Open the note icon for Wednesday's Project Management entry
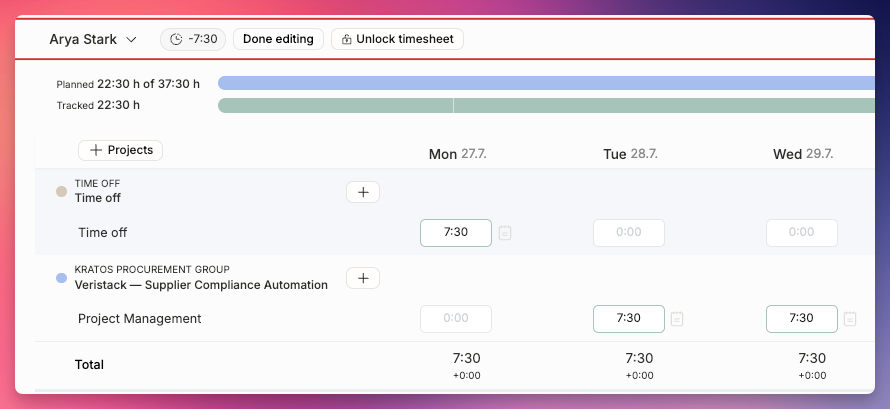This screenshot has width=890, height=409. (x=850, y=319)
